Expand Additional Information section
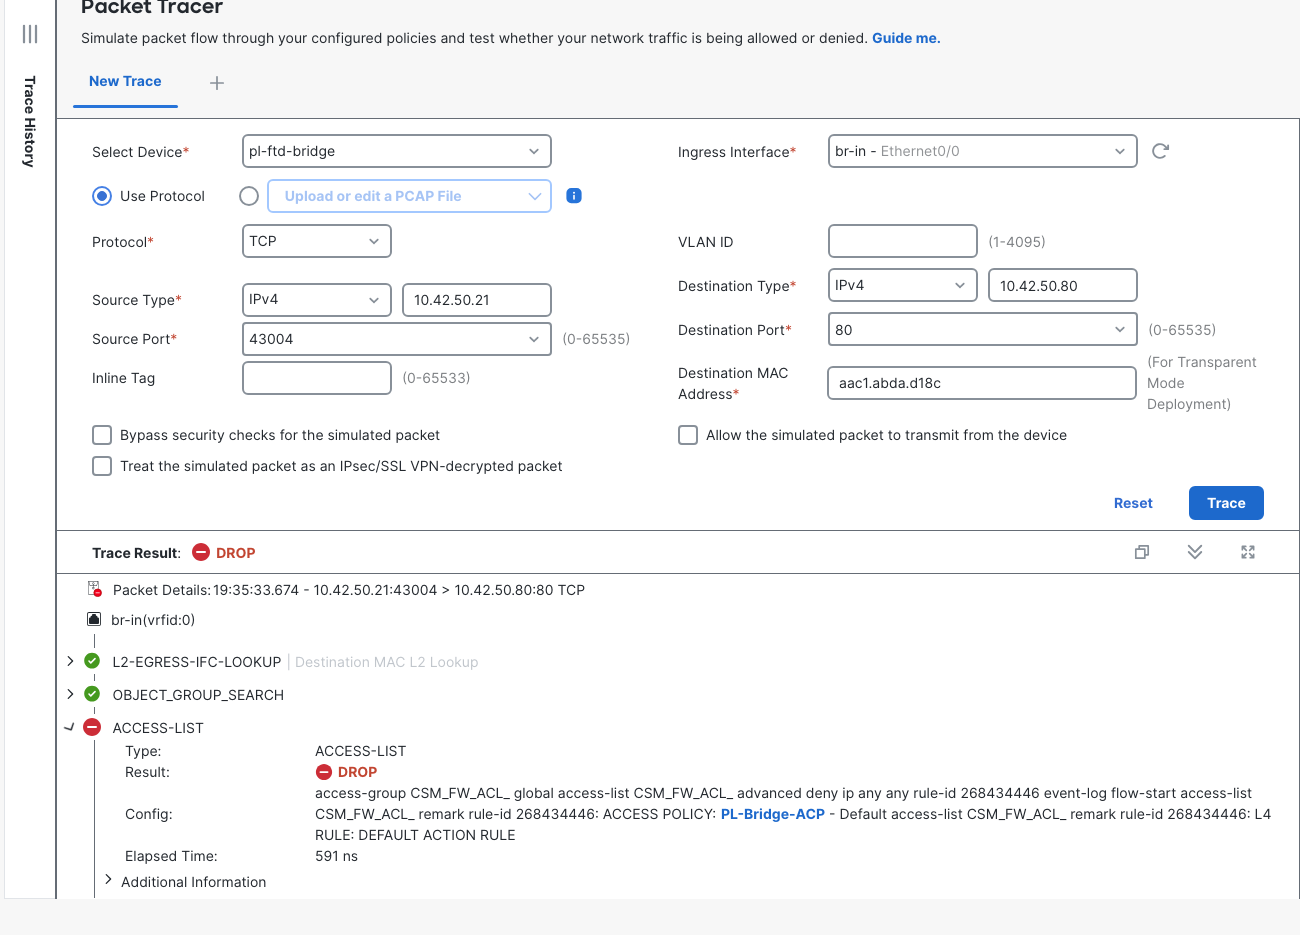This screenshot has height=935, width=1300. coord(108,880)
